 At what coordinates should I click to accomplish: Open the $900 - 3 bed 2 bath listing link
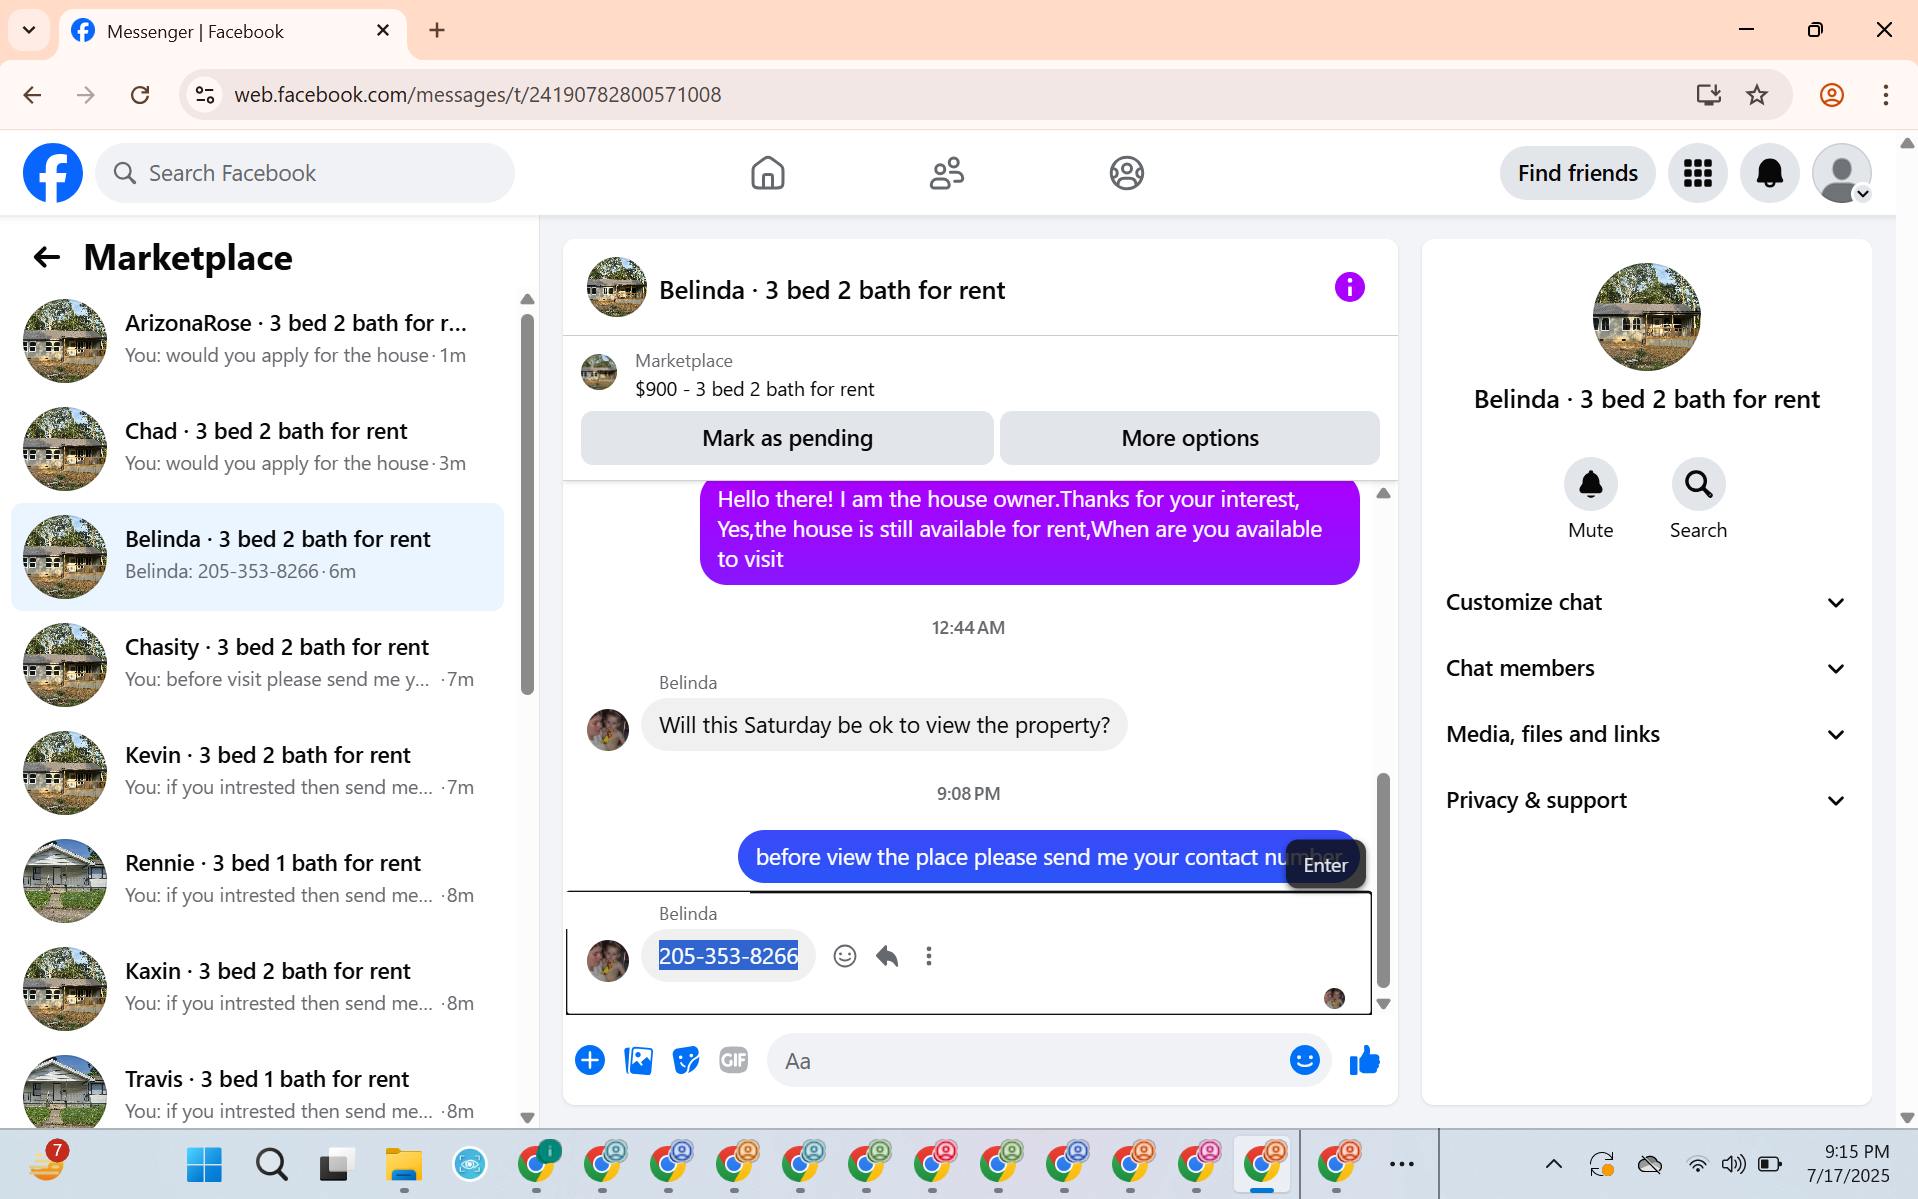coord(754,389)
